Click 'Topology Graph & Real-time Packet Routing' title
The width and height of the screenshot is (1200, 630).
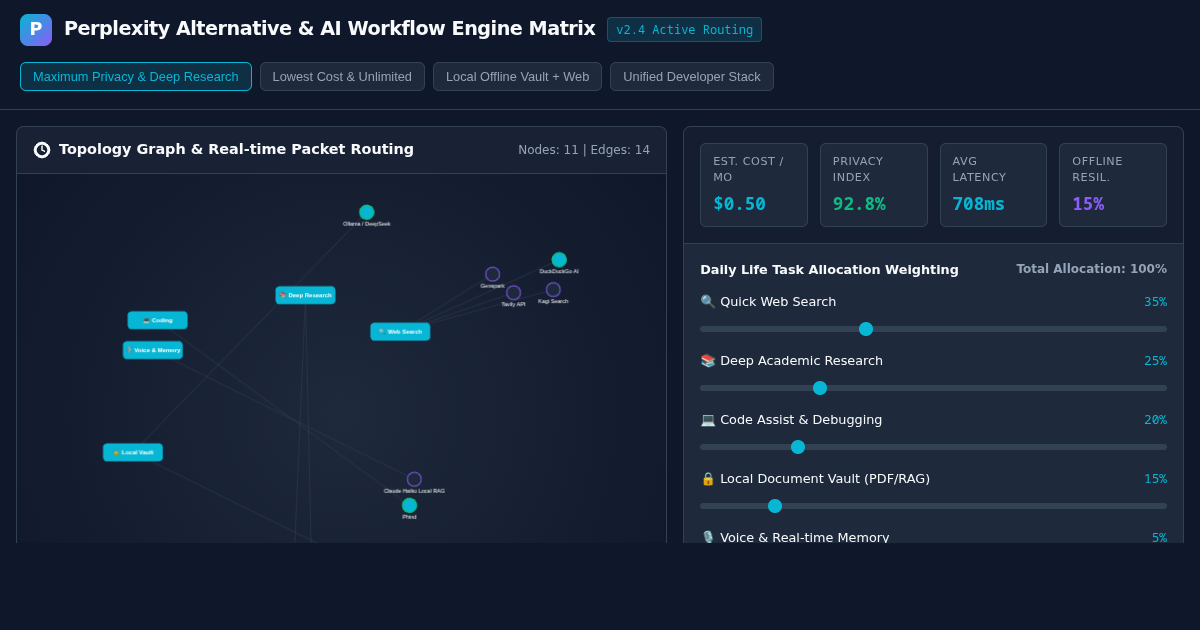click(236, 149)
